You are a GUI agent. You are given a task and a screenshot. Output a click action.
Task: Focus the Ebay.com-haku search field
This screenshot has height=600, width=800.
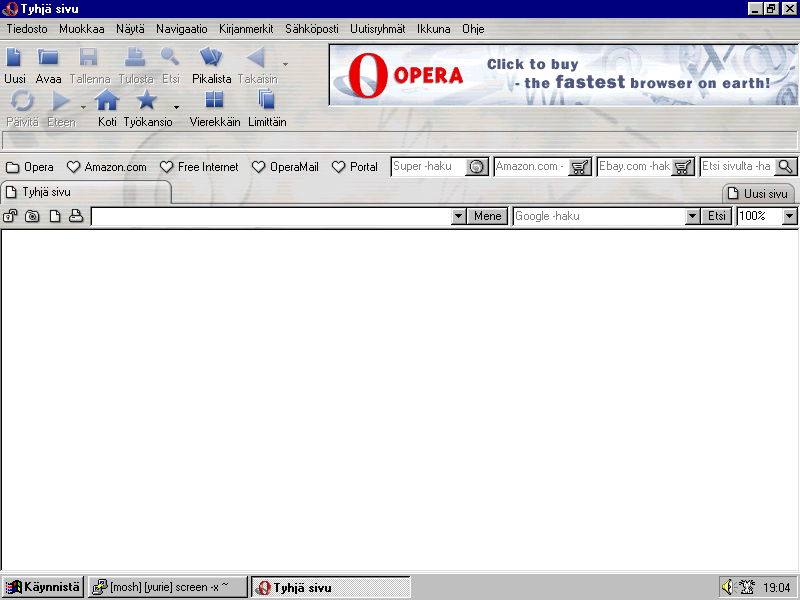point(635,167)
